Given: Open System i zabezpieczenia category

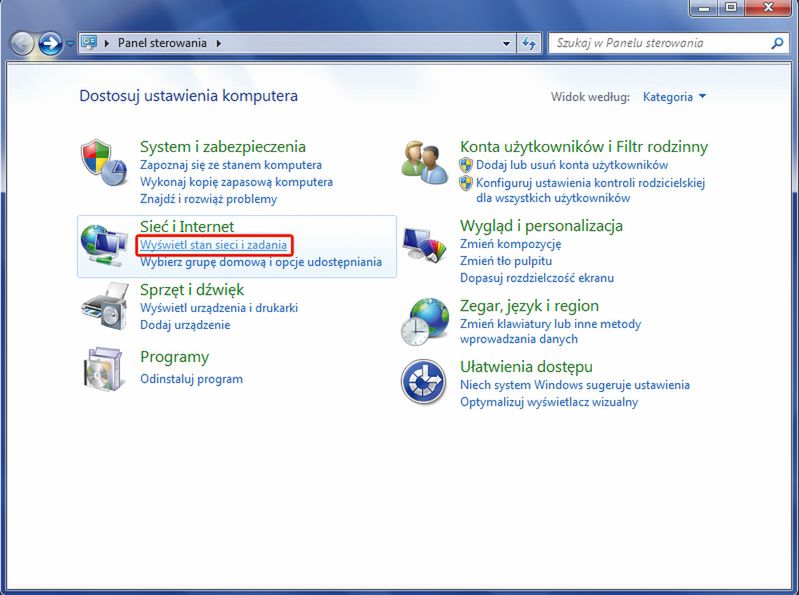Looking at the screenshot, I should coord(223,147).
